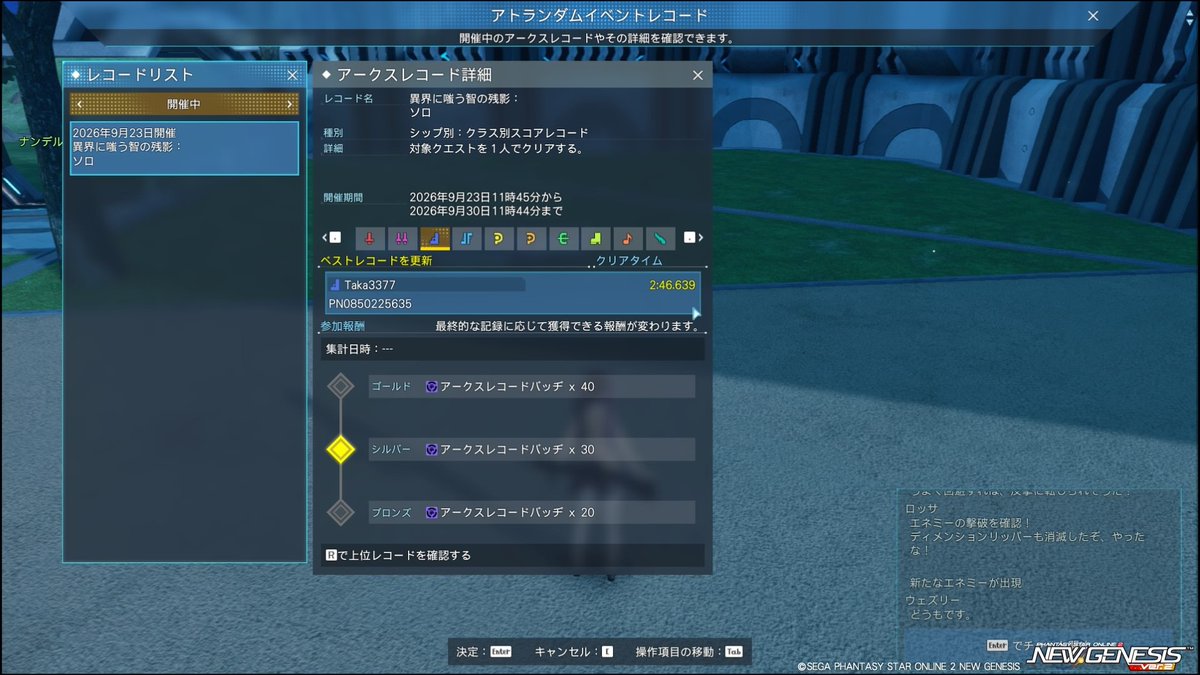Click the クリアタイム column header
The height and width of the screenshot is (675, 1200).
pyautogui.click(x=629, y=261)
